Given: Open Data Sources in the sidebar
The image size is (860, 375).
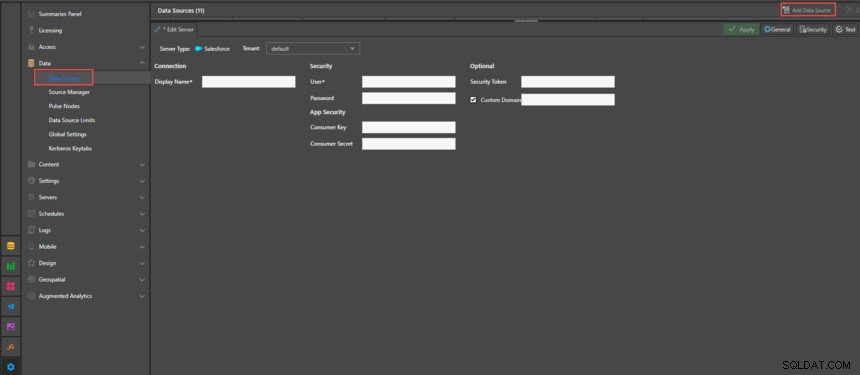Looking at the screenshot, I should pyautogui.click(x=64, y=78).
